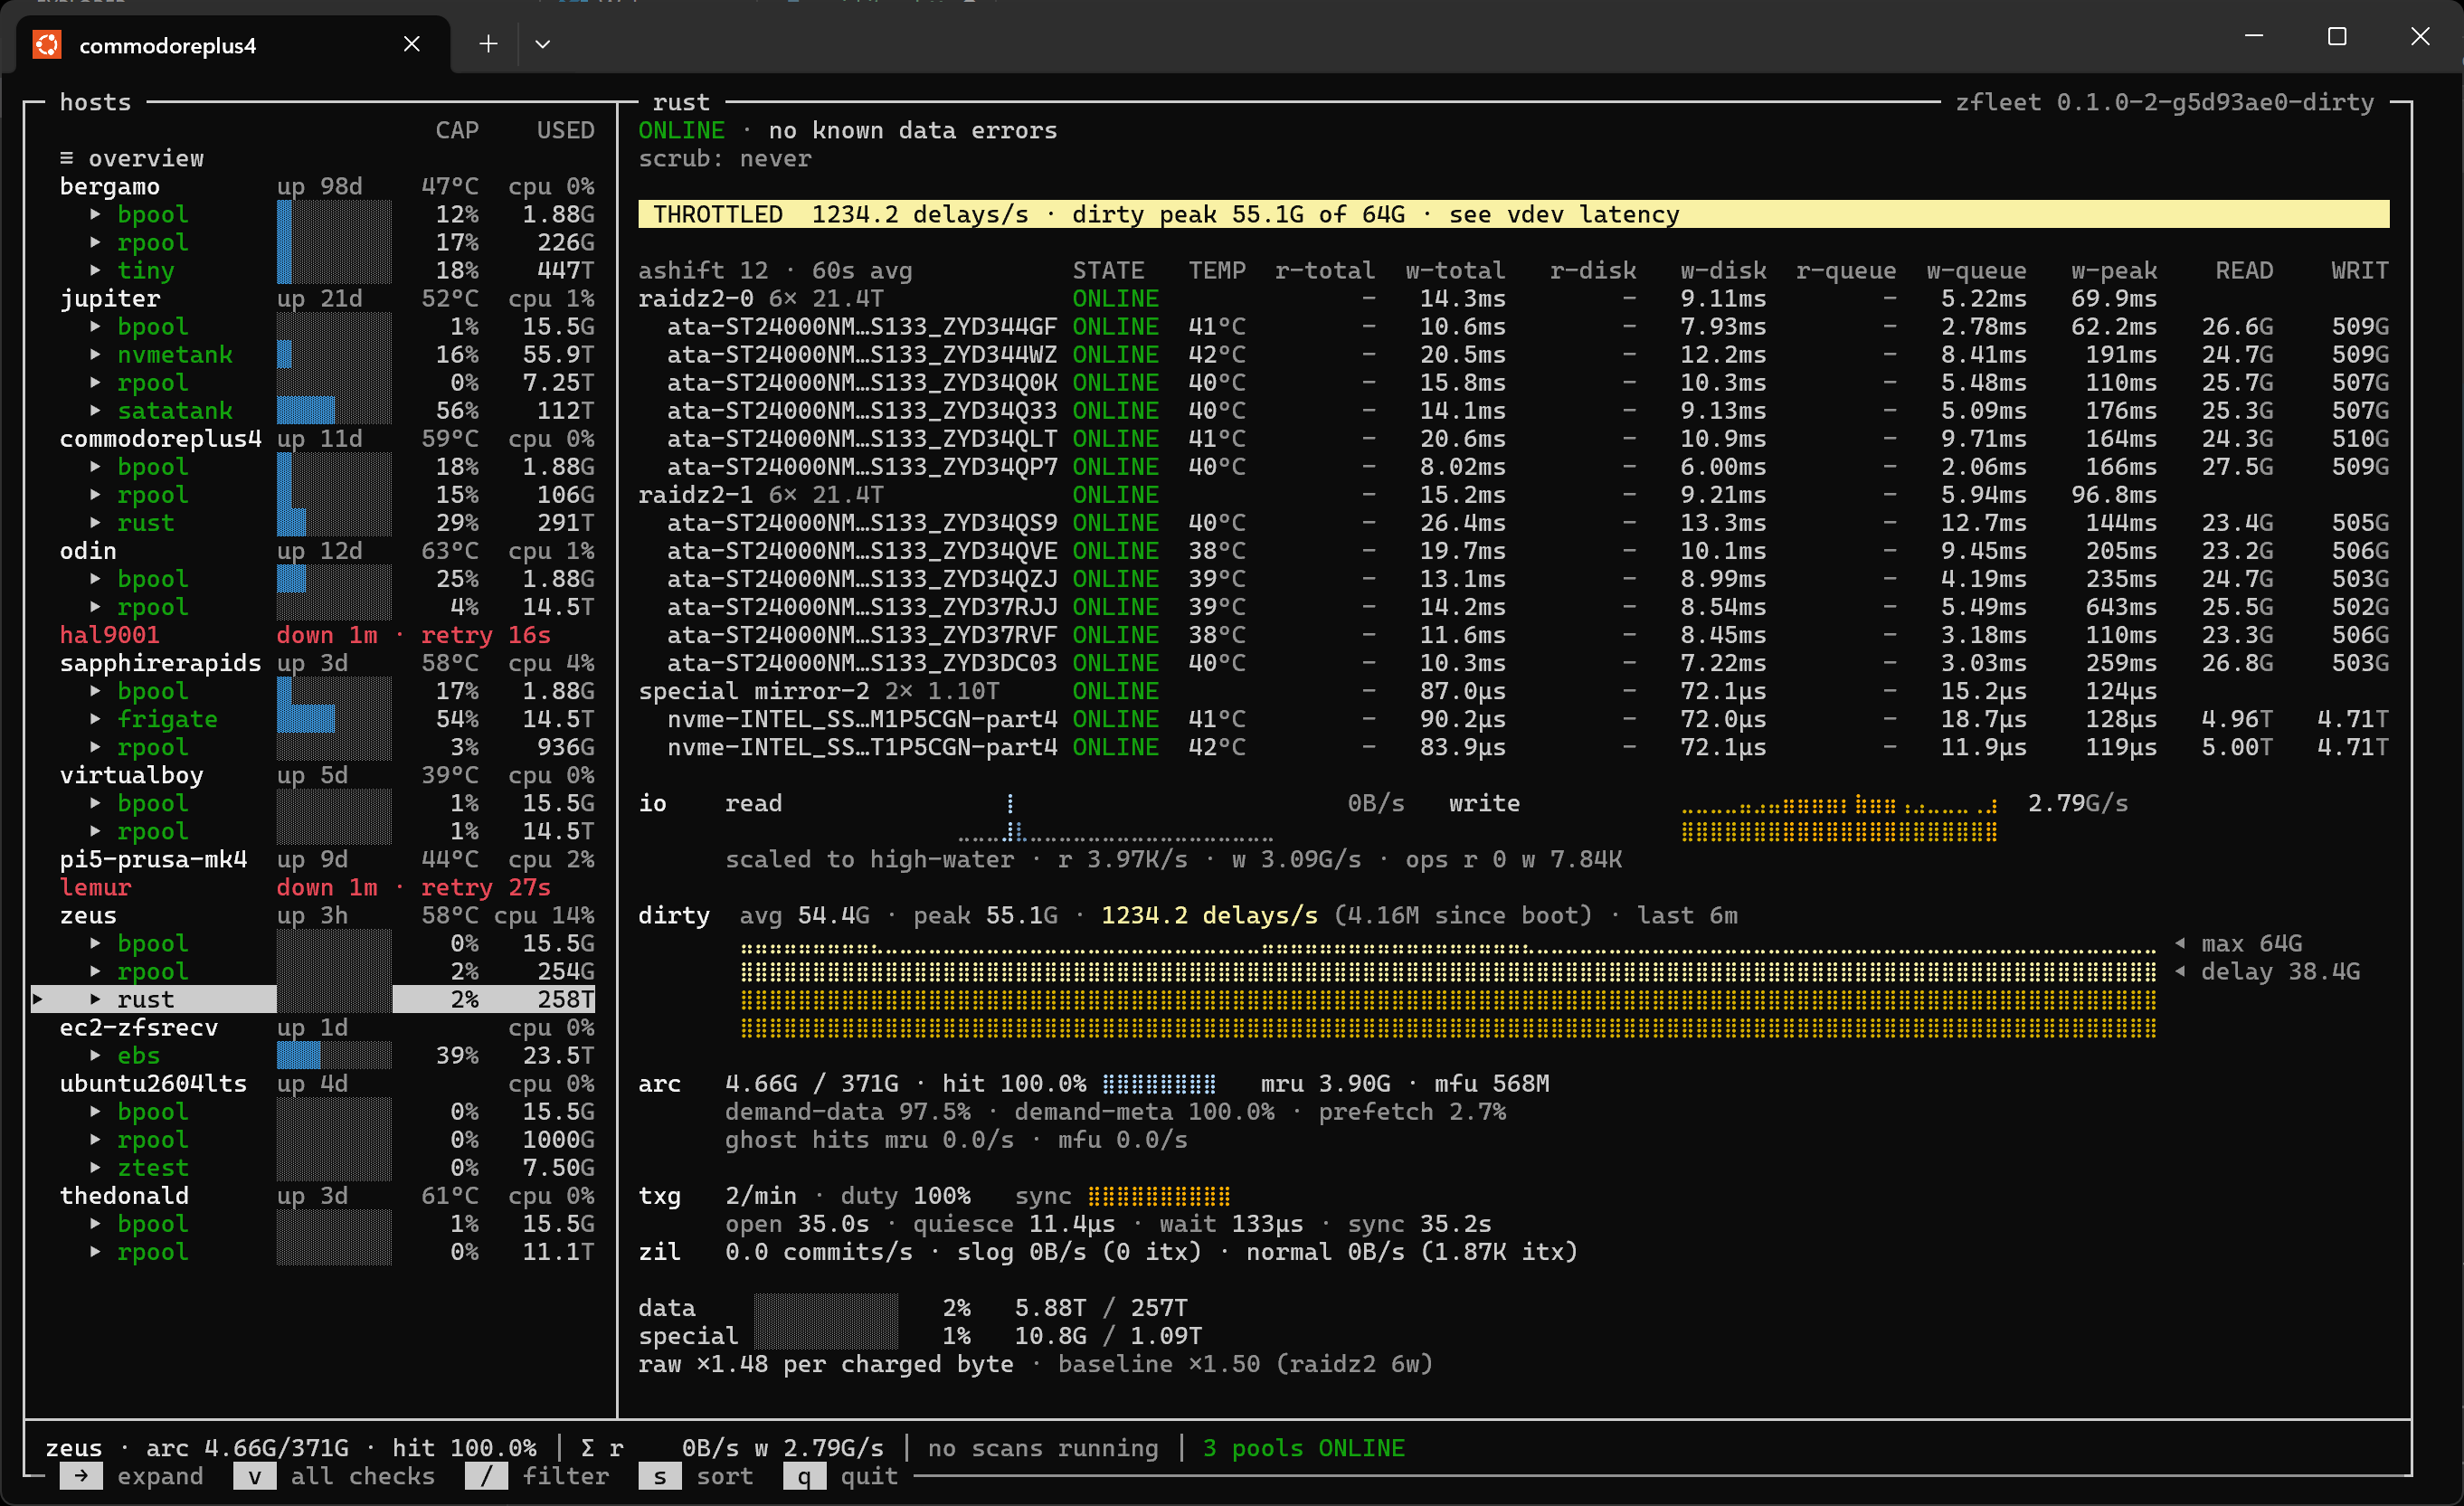
Task: Open the overview entry in hosts
Action: (x=131, y=158)
